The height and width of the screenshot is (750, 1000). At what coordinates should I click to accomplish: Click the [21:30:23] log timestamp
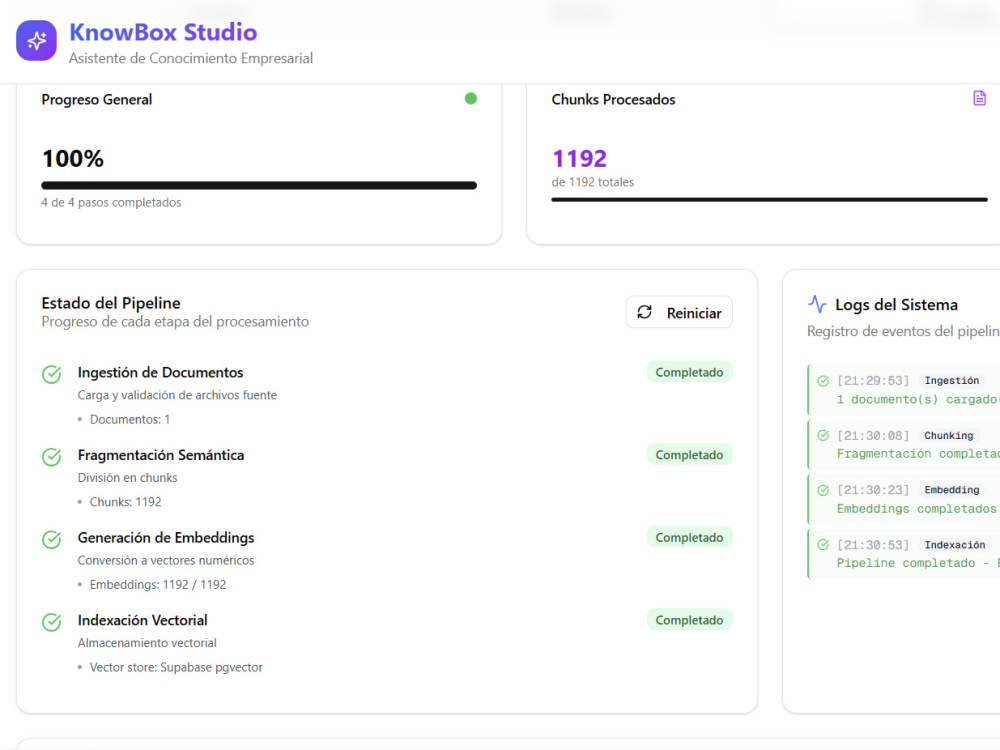point(873,490)
